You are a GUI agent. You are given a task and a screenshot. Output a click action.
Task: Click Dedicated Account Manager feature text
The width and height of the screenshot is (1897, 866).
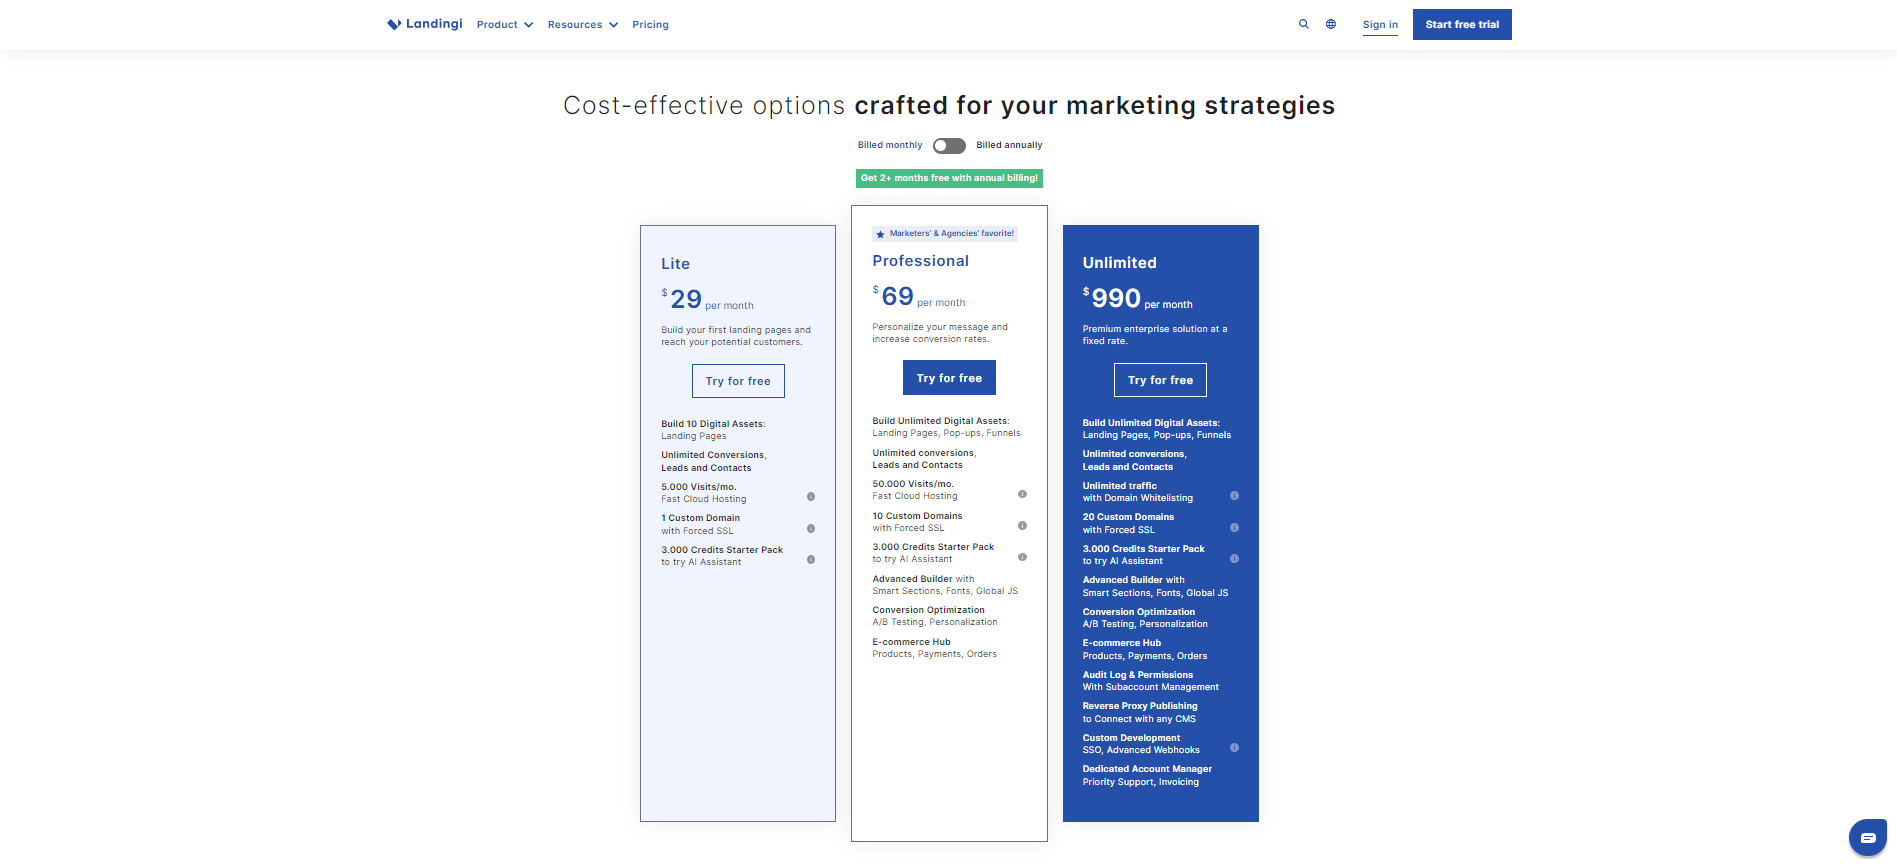click(x=1147, y=775)
